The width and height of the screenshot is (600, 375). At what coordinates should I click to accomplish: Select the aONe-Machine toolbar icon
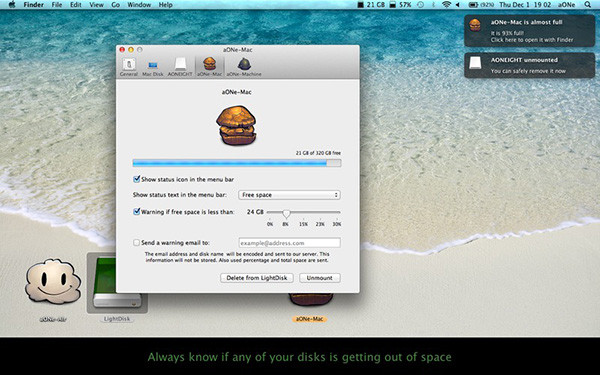pos(244,67)
